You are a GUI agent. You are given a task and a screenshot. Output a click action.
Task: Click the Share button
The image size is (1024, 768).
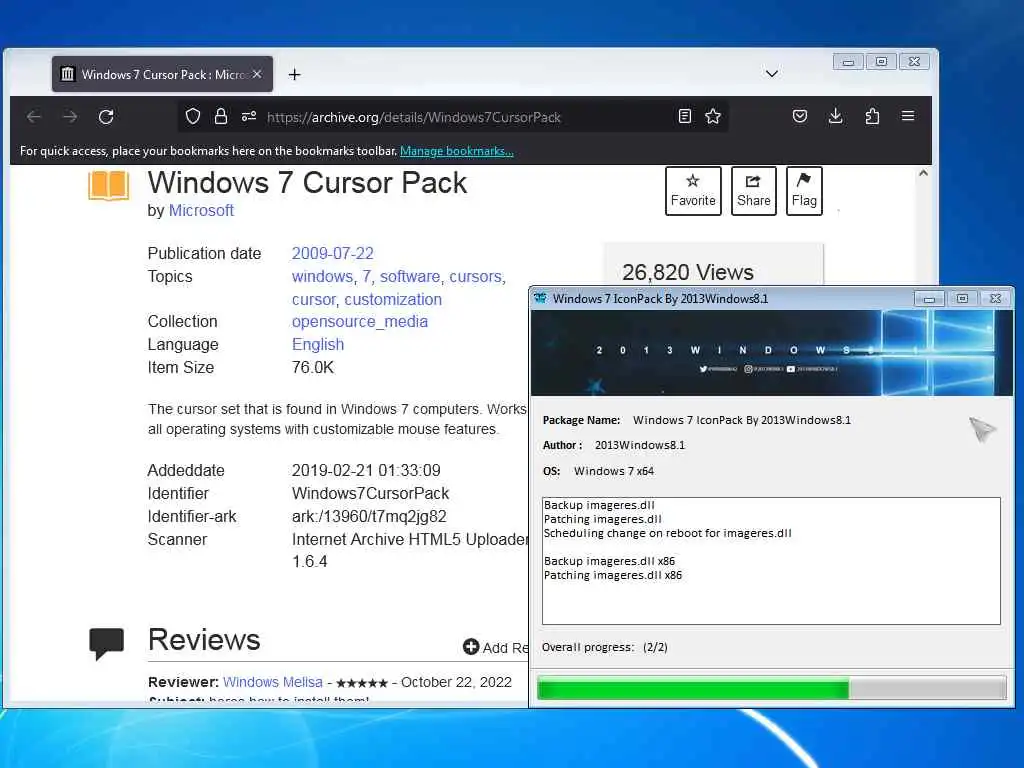pyautogui.click(x=754, y=191)
